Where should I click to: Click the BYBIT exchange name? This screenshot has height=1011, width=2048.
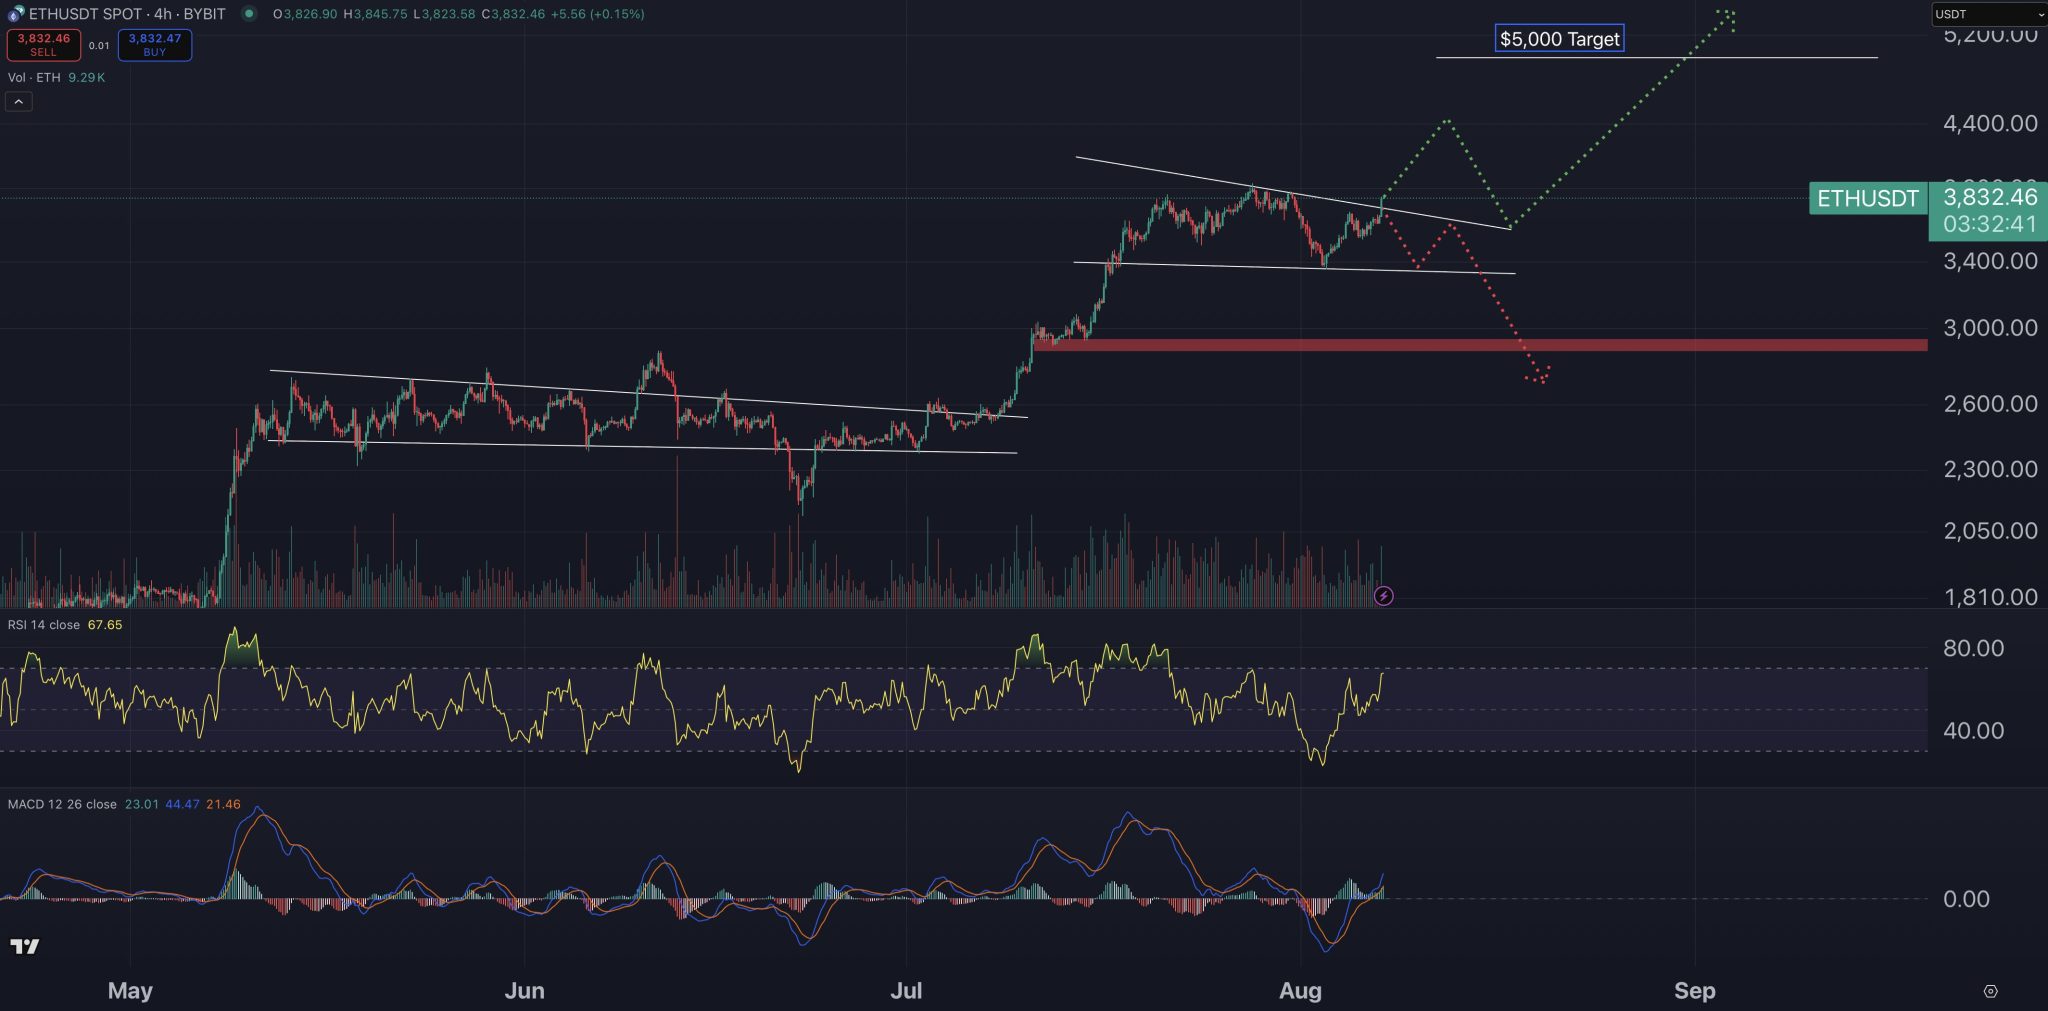[x=207, y=14]
